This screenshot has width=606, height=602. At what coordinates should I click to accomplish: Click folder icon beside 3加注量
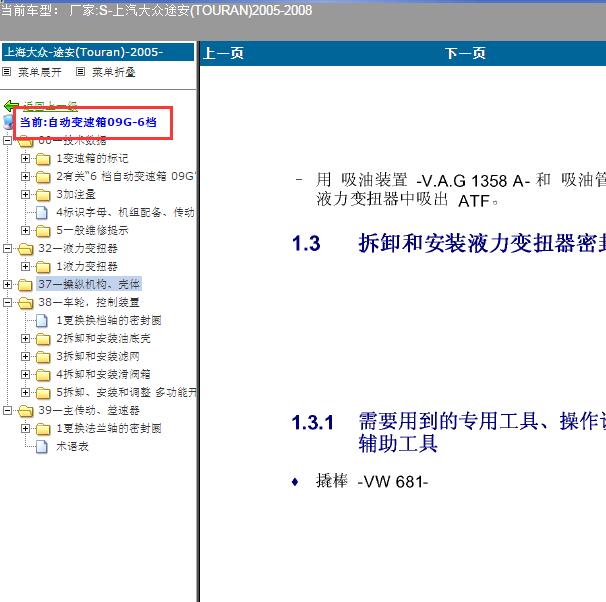(43, 195)
